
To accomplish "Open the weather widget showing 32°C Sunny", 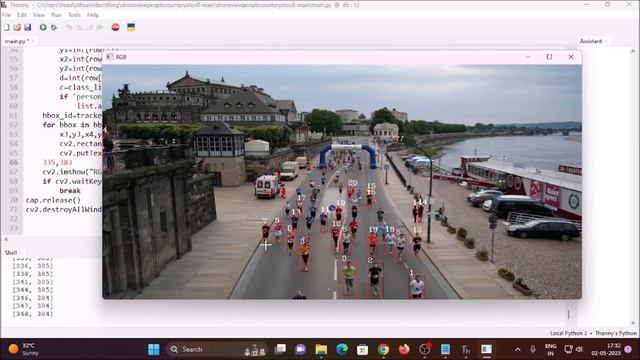I will tap(24, 349).
